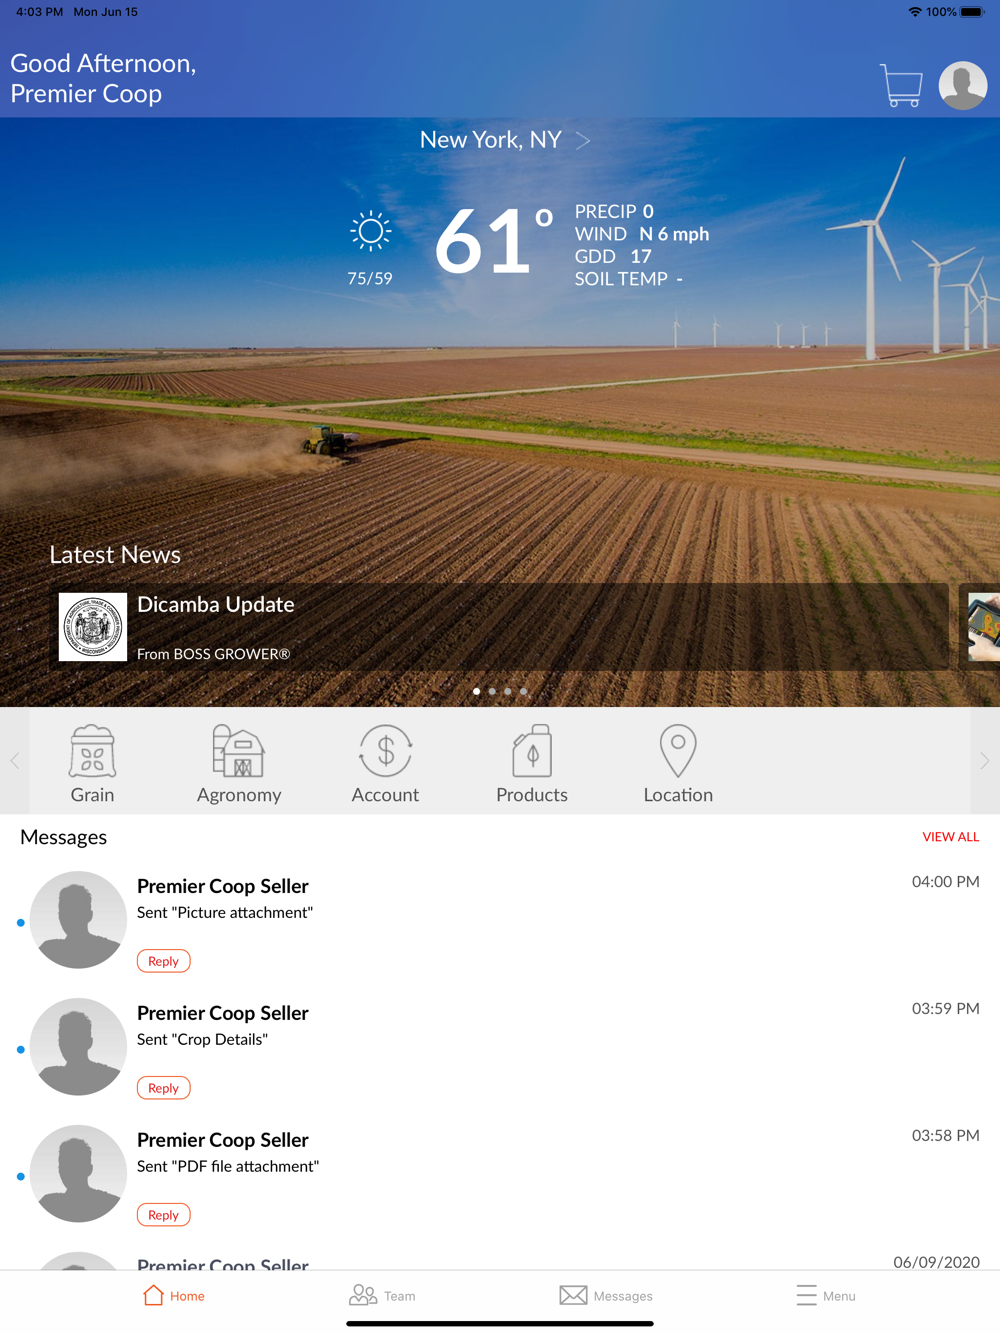Open the Menu tab
1000x1334 pixels.
826,1295
